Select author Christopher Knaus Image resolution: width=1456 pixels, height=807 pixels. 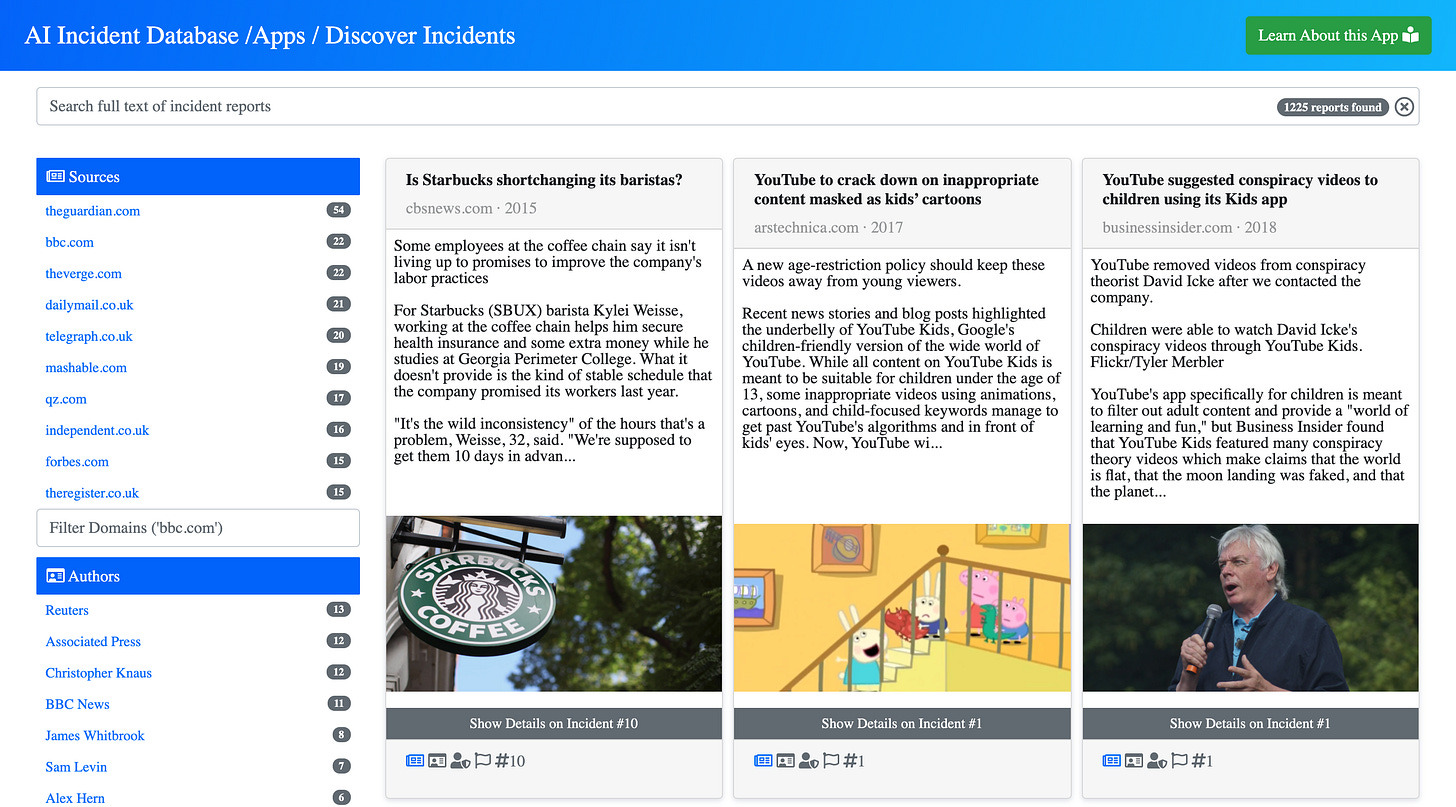pos(99,673)
